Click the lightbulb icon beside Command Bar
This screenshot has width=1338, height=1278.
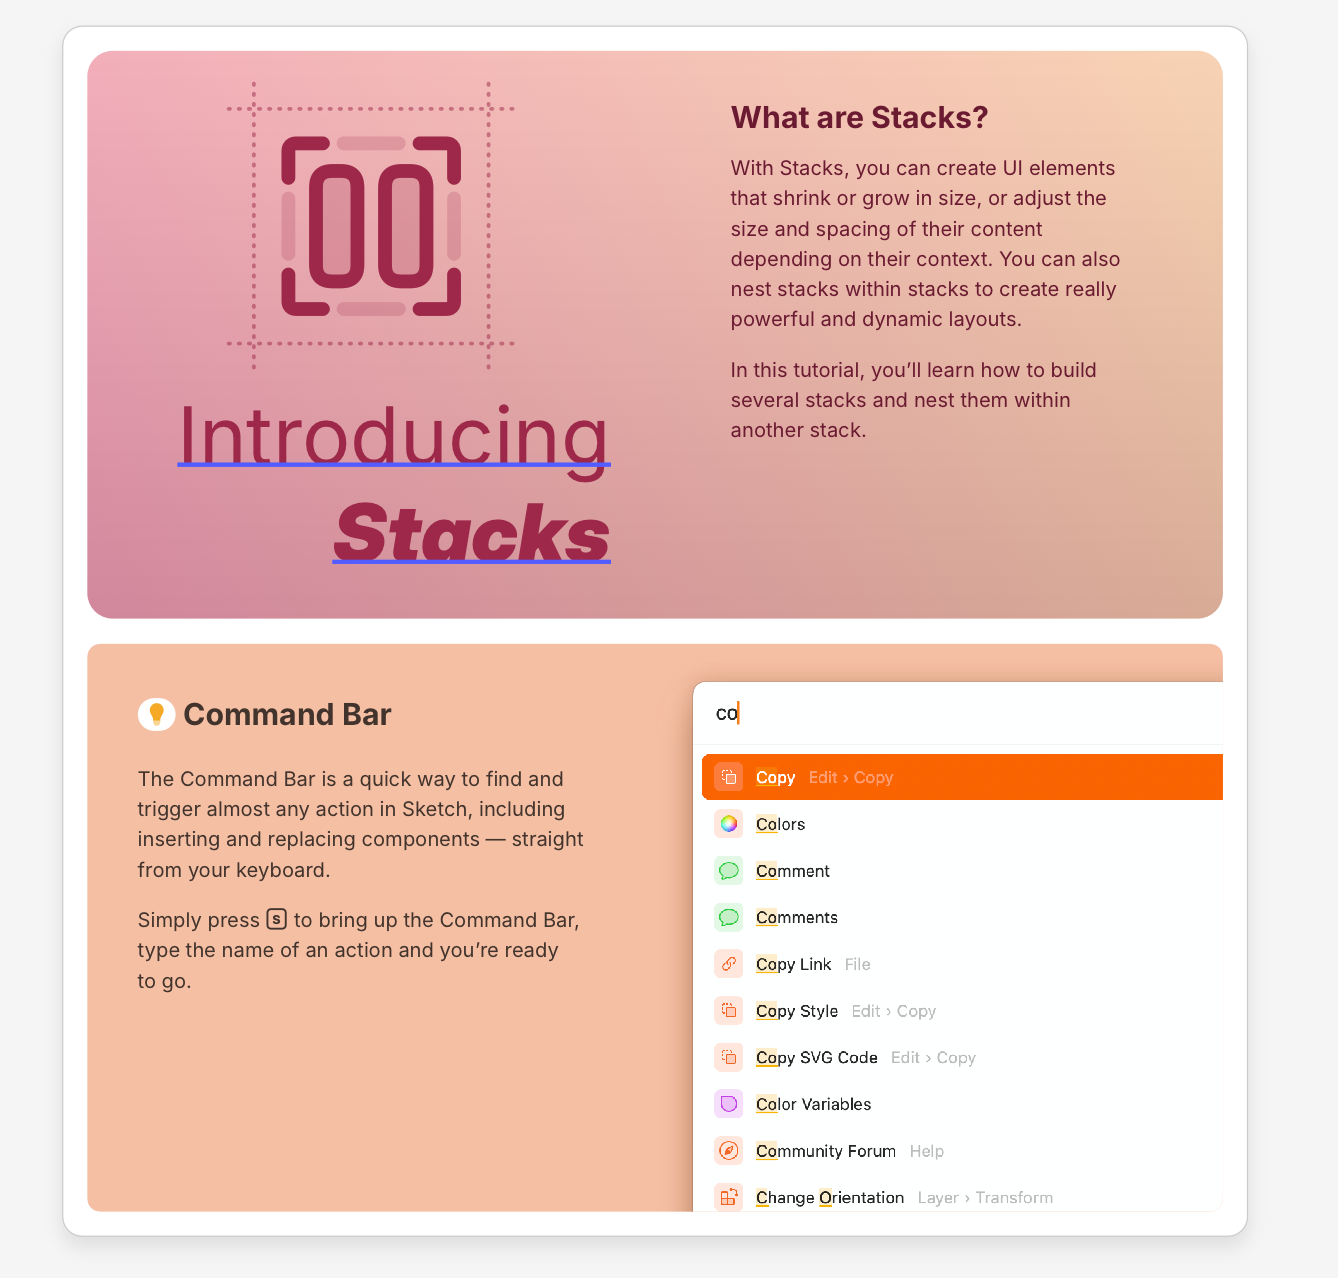pos(157,714)
